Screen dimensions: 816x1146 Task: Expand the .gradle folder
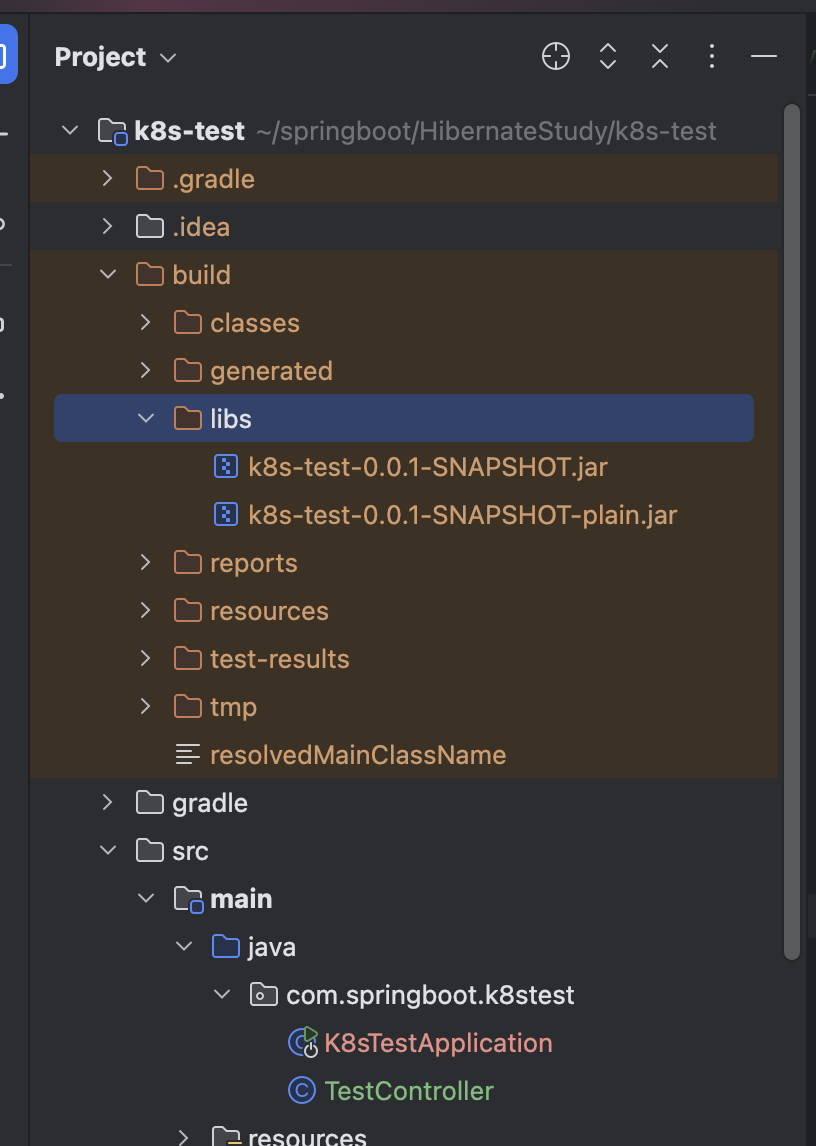click(x=108, y=179)
